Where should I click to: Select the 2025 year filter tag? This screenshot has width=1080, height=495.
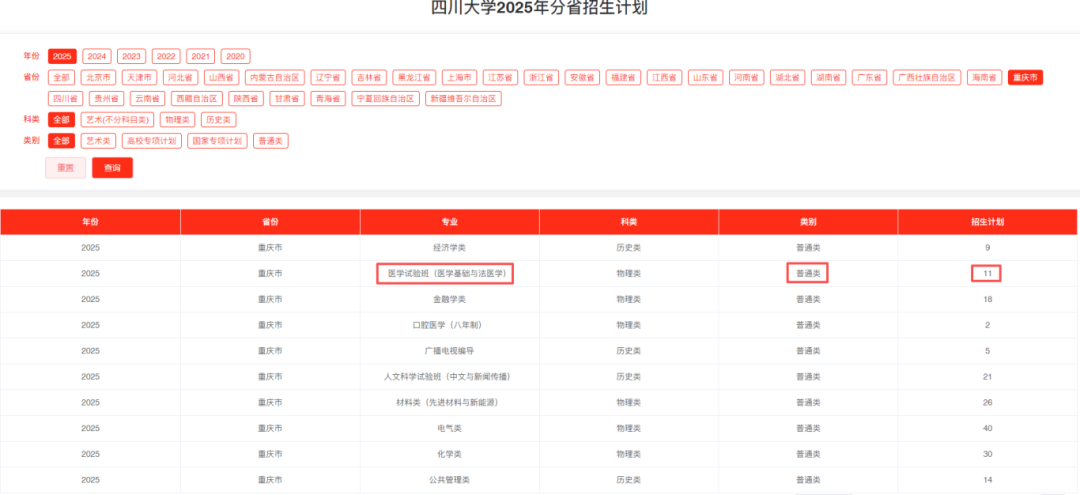(x=62, y=56)
